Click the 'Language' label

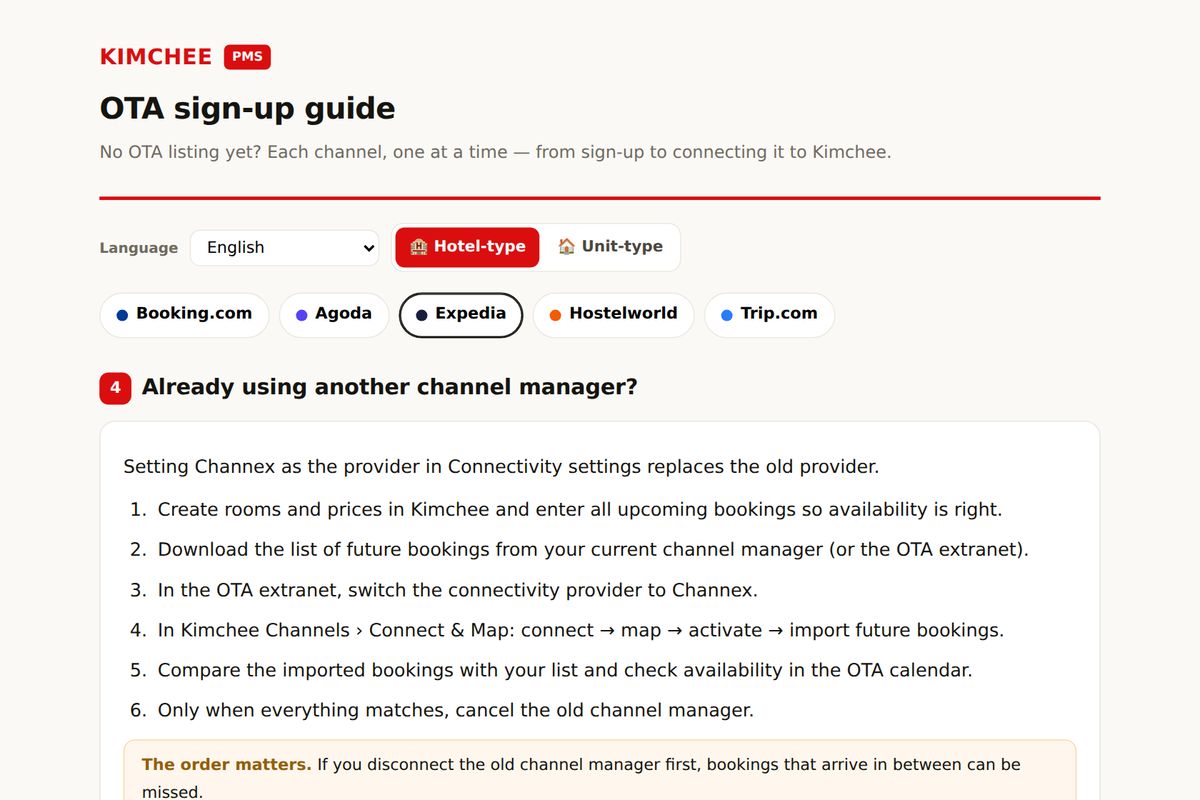pos(139,248)
